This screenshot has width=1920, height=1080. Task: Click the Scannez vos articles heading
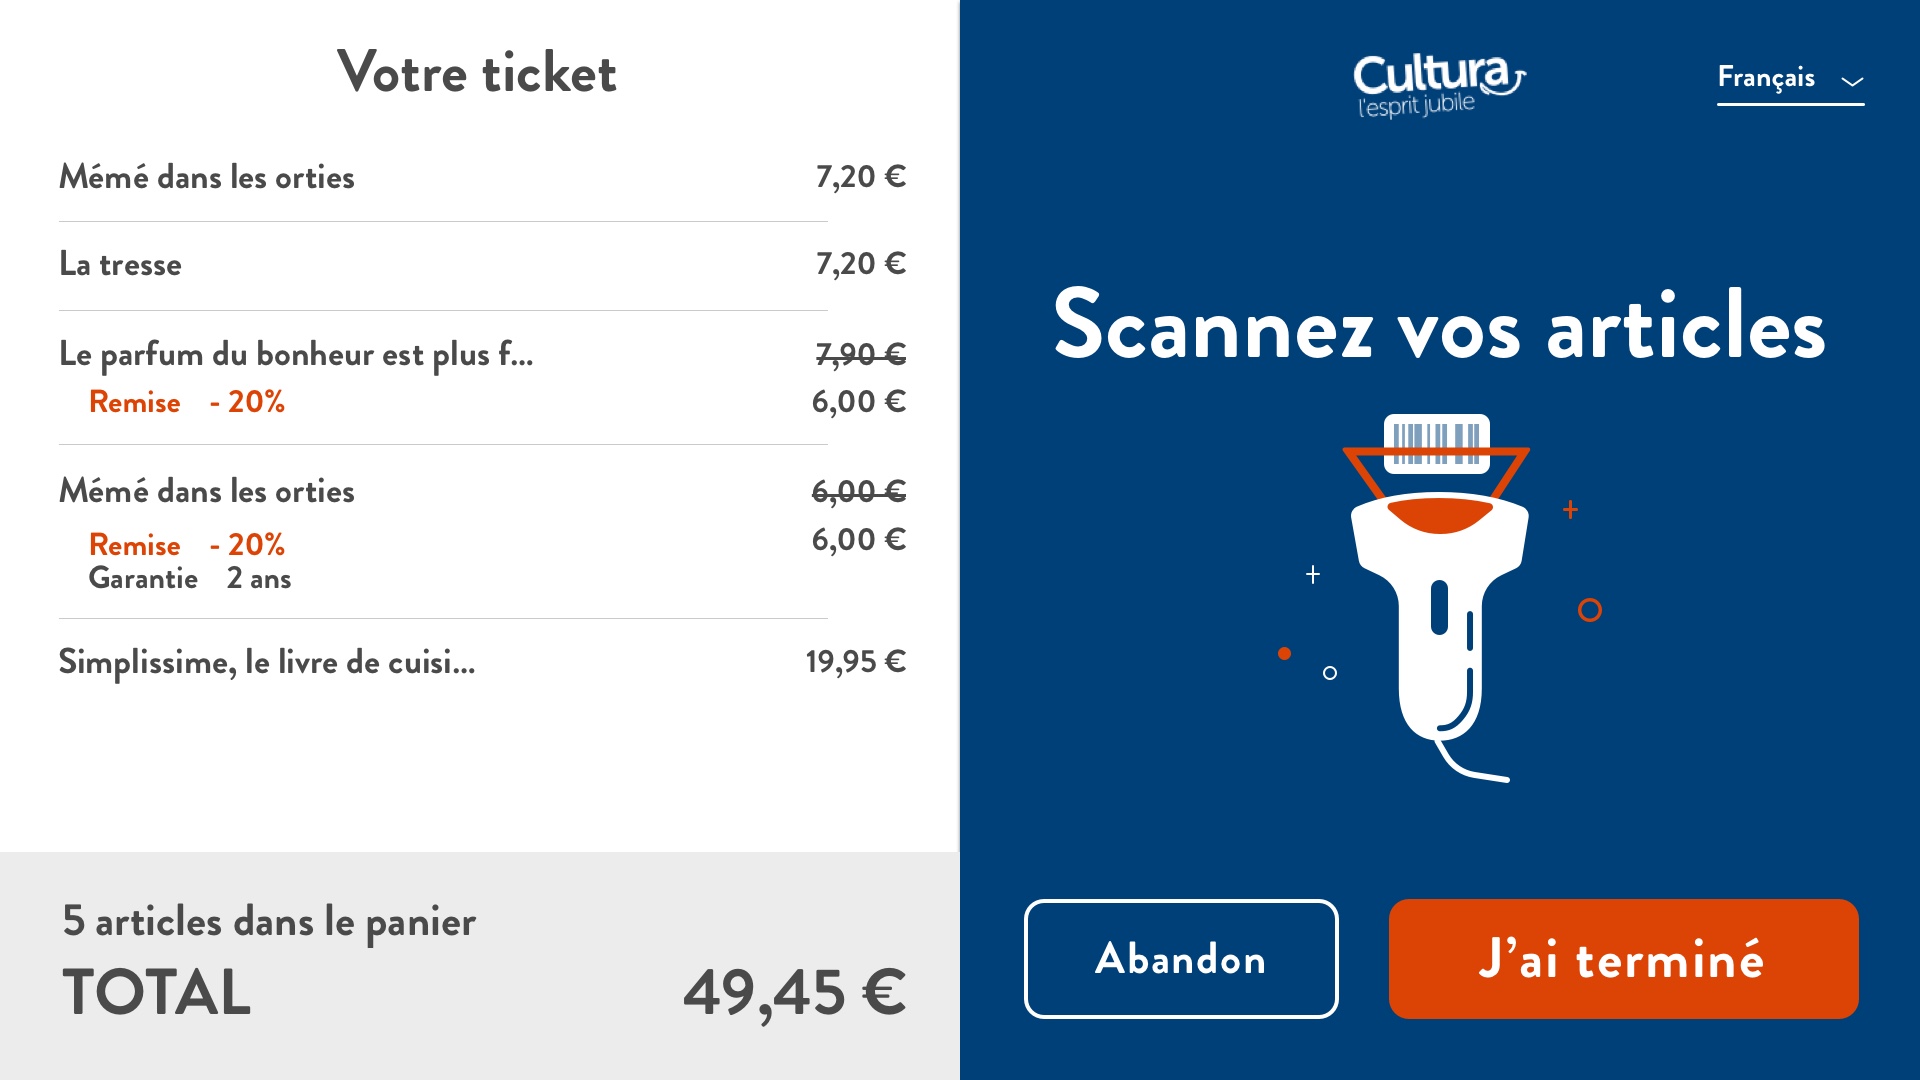tap(1439, 325)
